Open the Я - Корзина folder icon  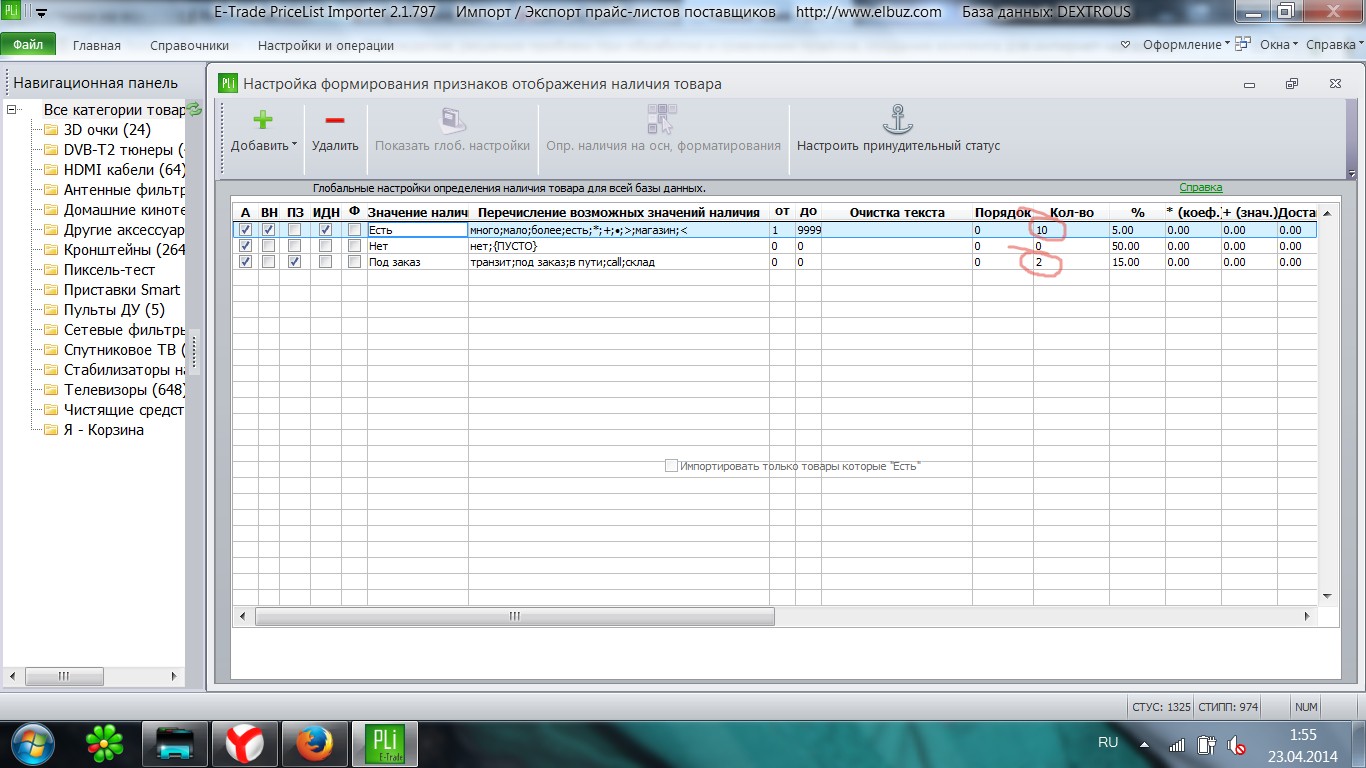pos(51,430)
